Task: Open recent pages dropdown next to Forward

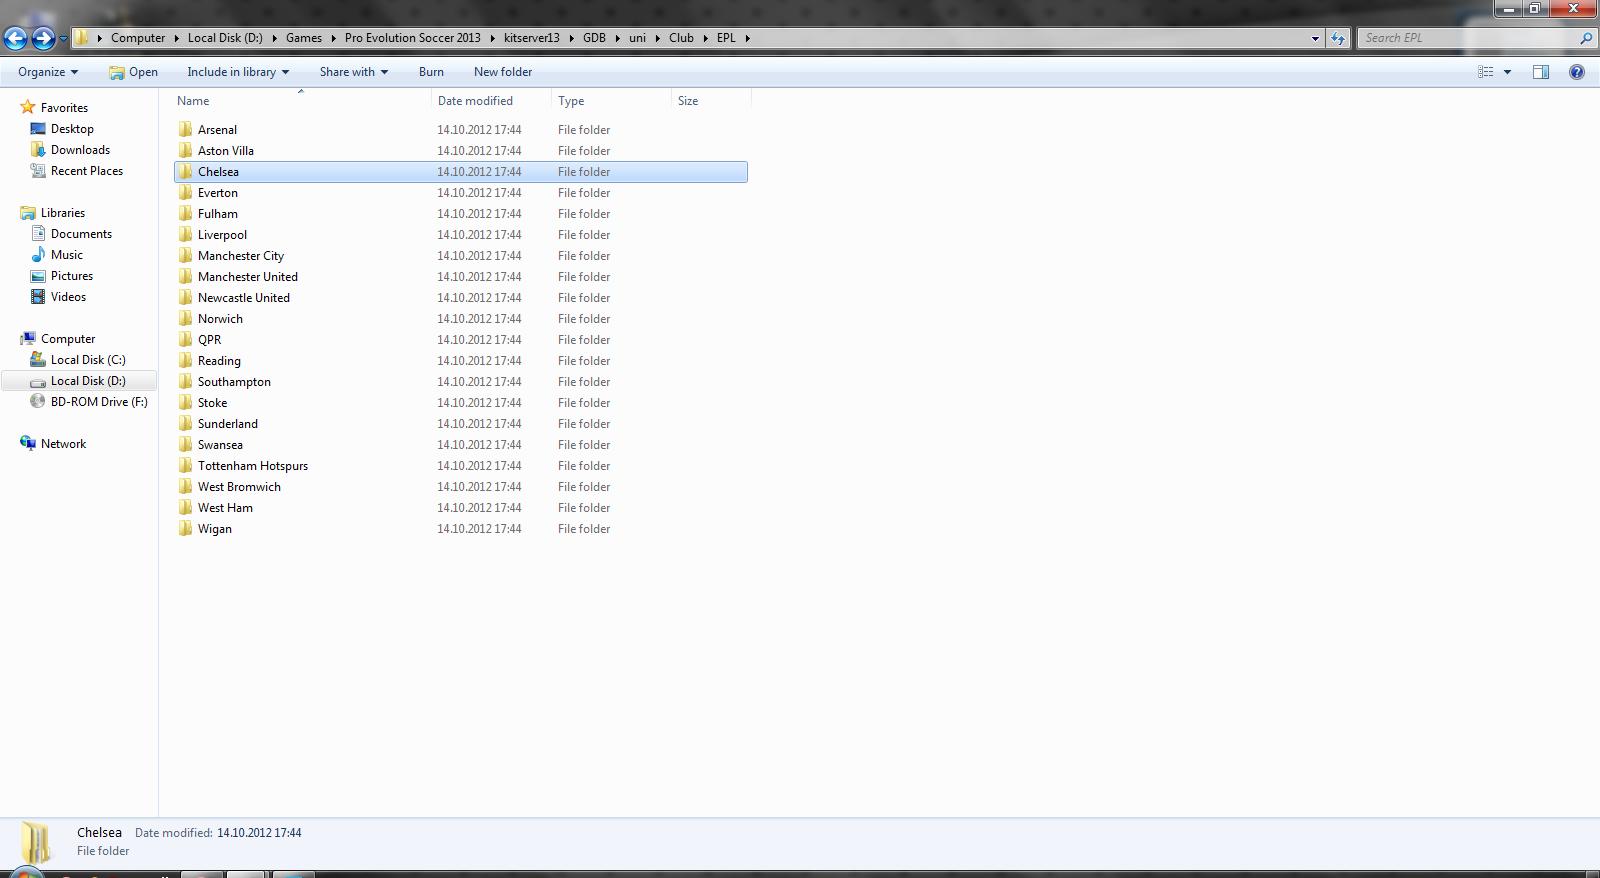Action: click(64, 38)
